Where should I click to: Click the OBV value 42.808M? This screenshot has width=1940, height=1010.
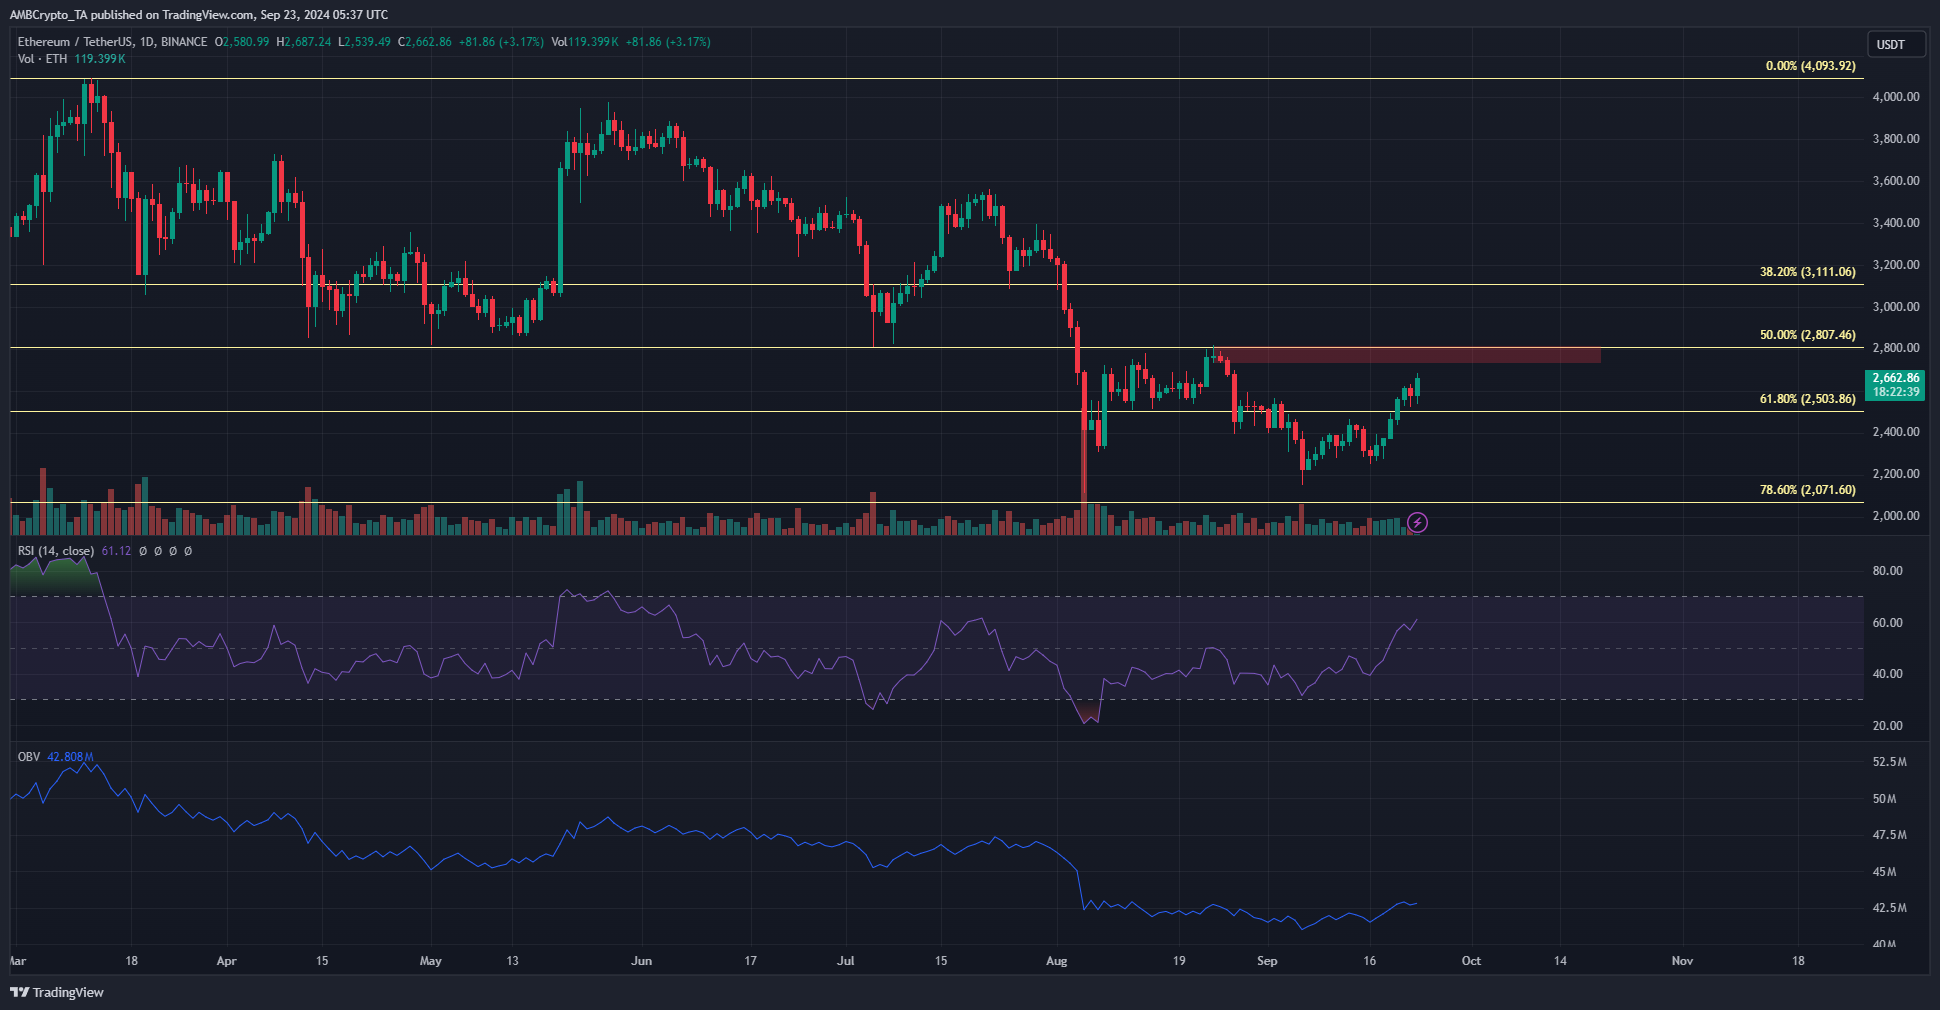70,757
